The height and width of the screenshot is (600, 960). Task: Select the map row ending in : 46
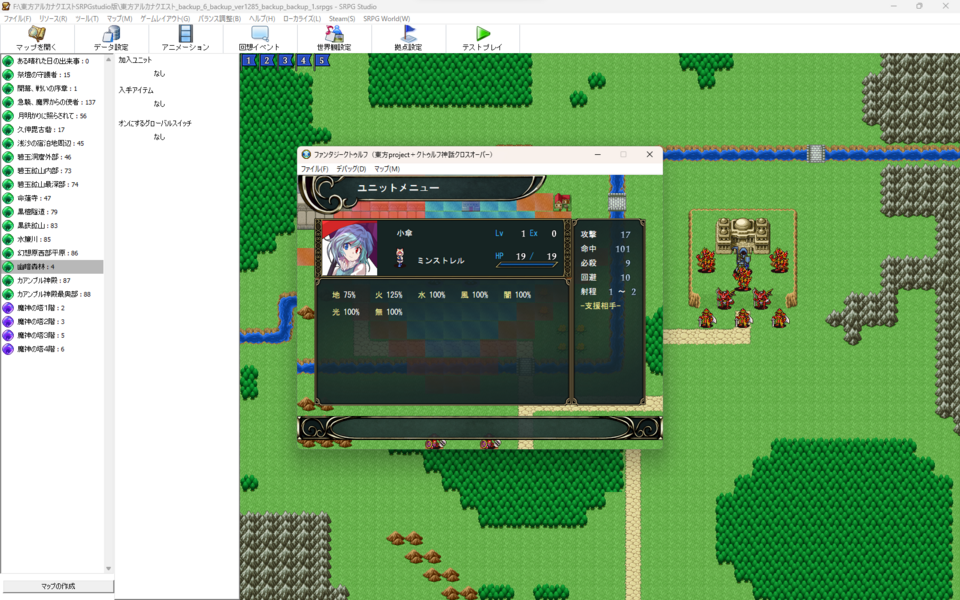point(52,157)
